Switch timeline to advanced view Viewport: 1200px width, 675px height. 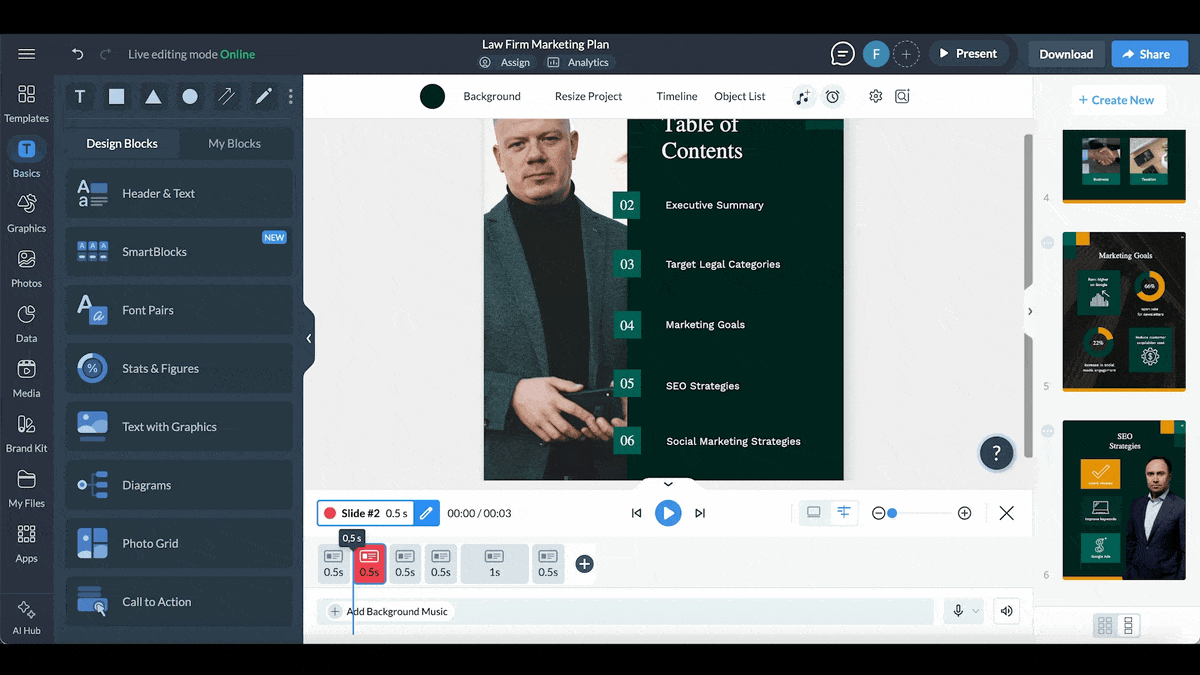tap(844, 513)
